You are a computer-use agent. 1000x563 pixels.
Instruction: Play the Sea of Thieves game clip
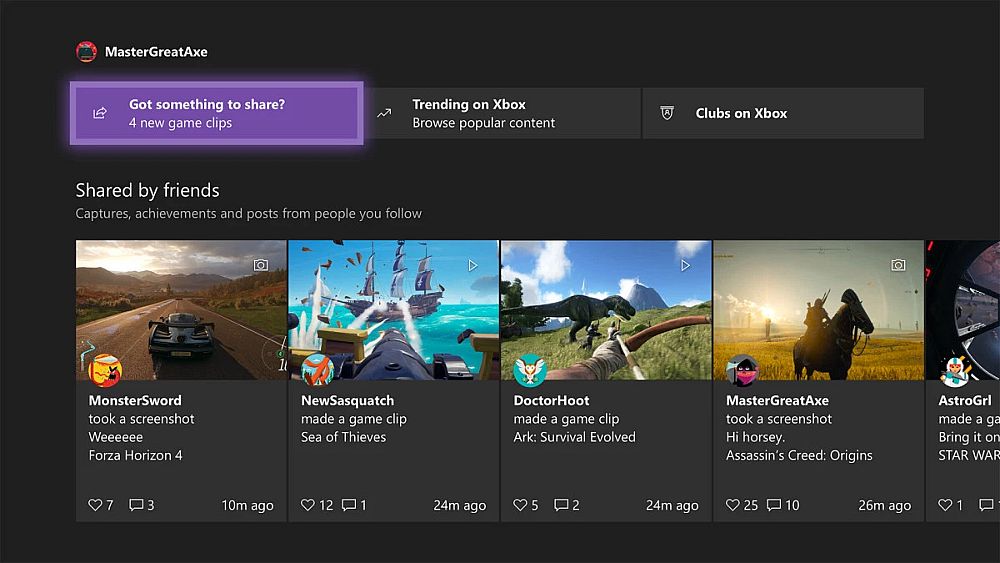pyautogui.click(x=393, y=309)
